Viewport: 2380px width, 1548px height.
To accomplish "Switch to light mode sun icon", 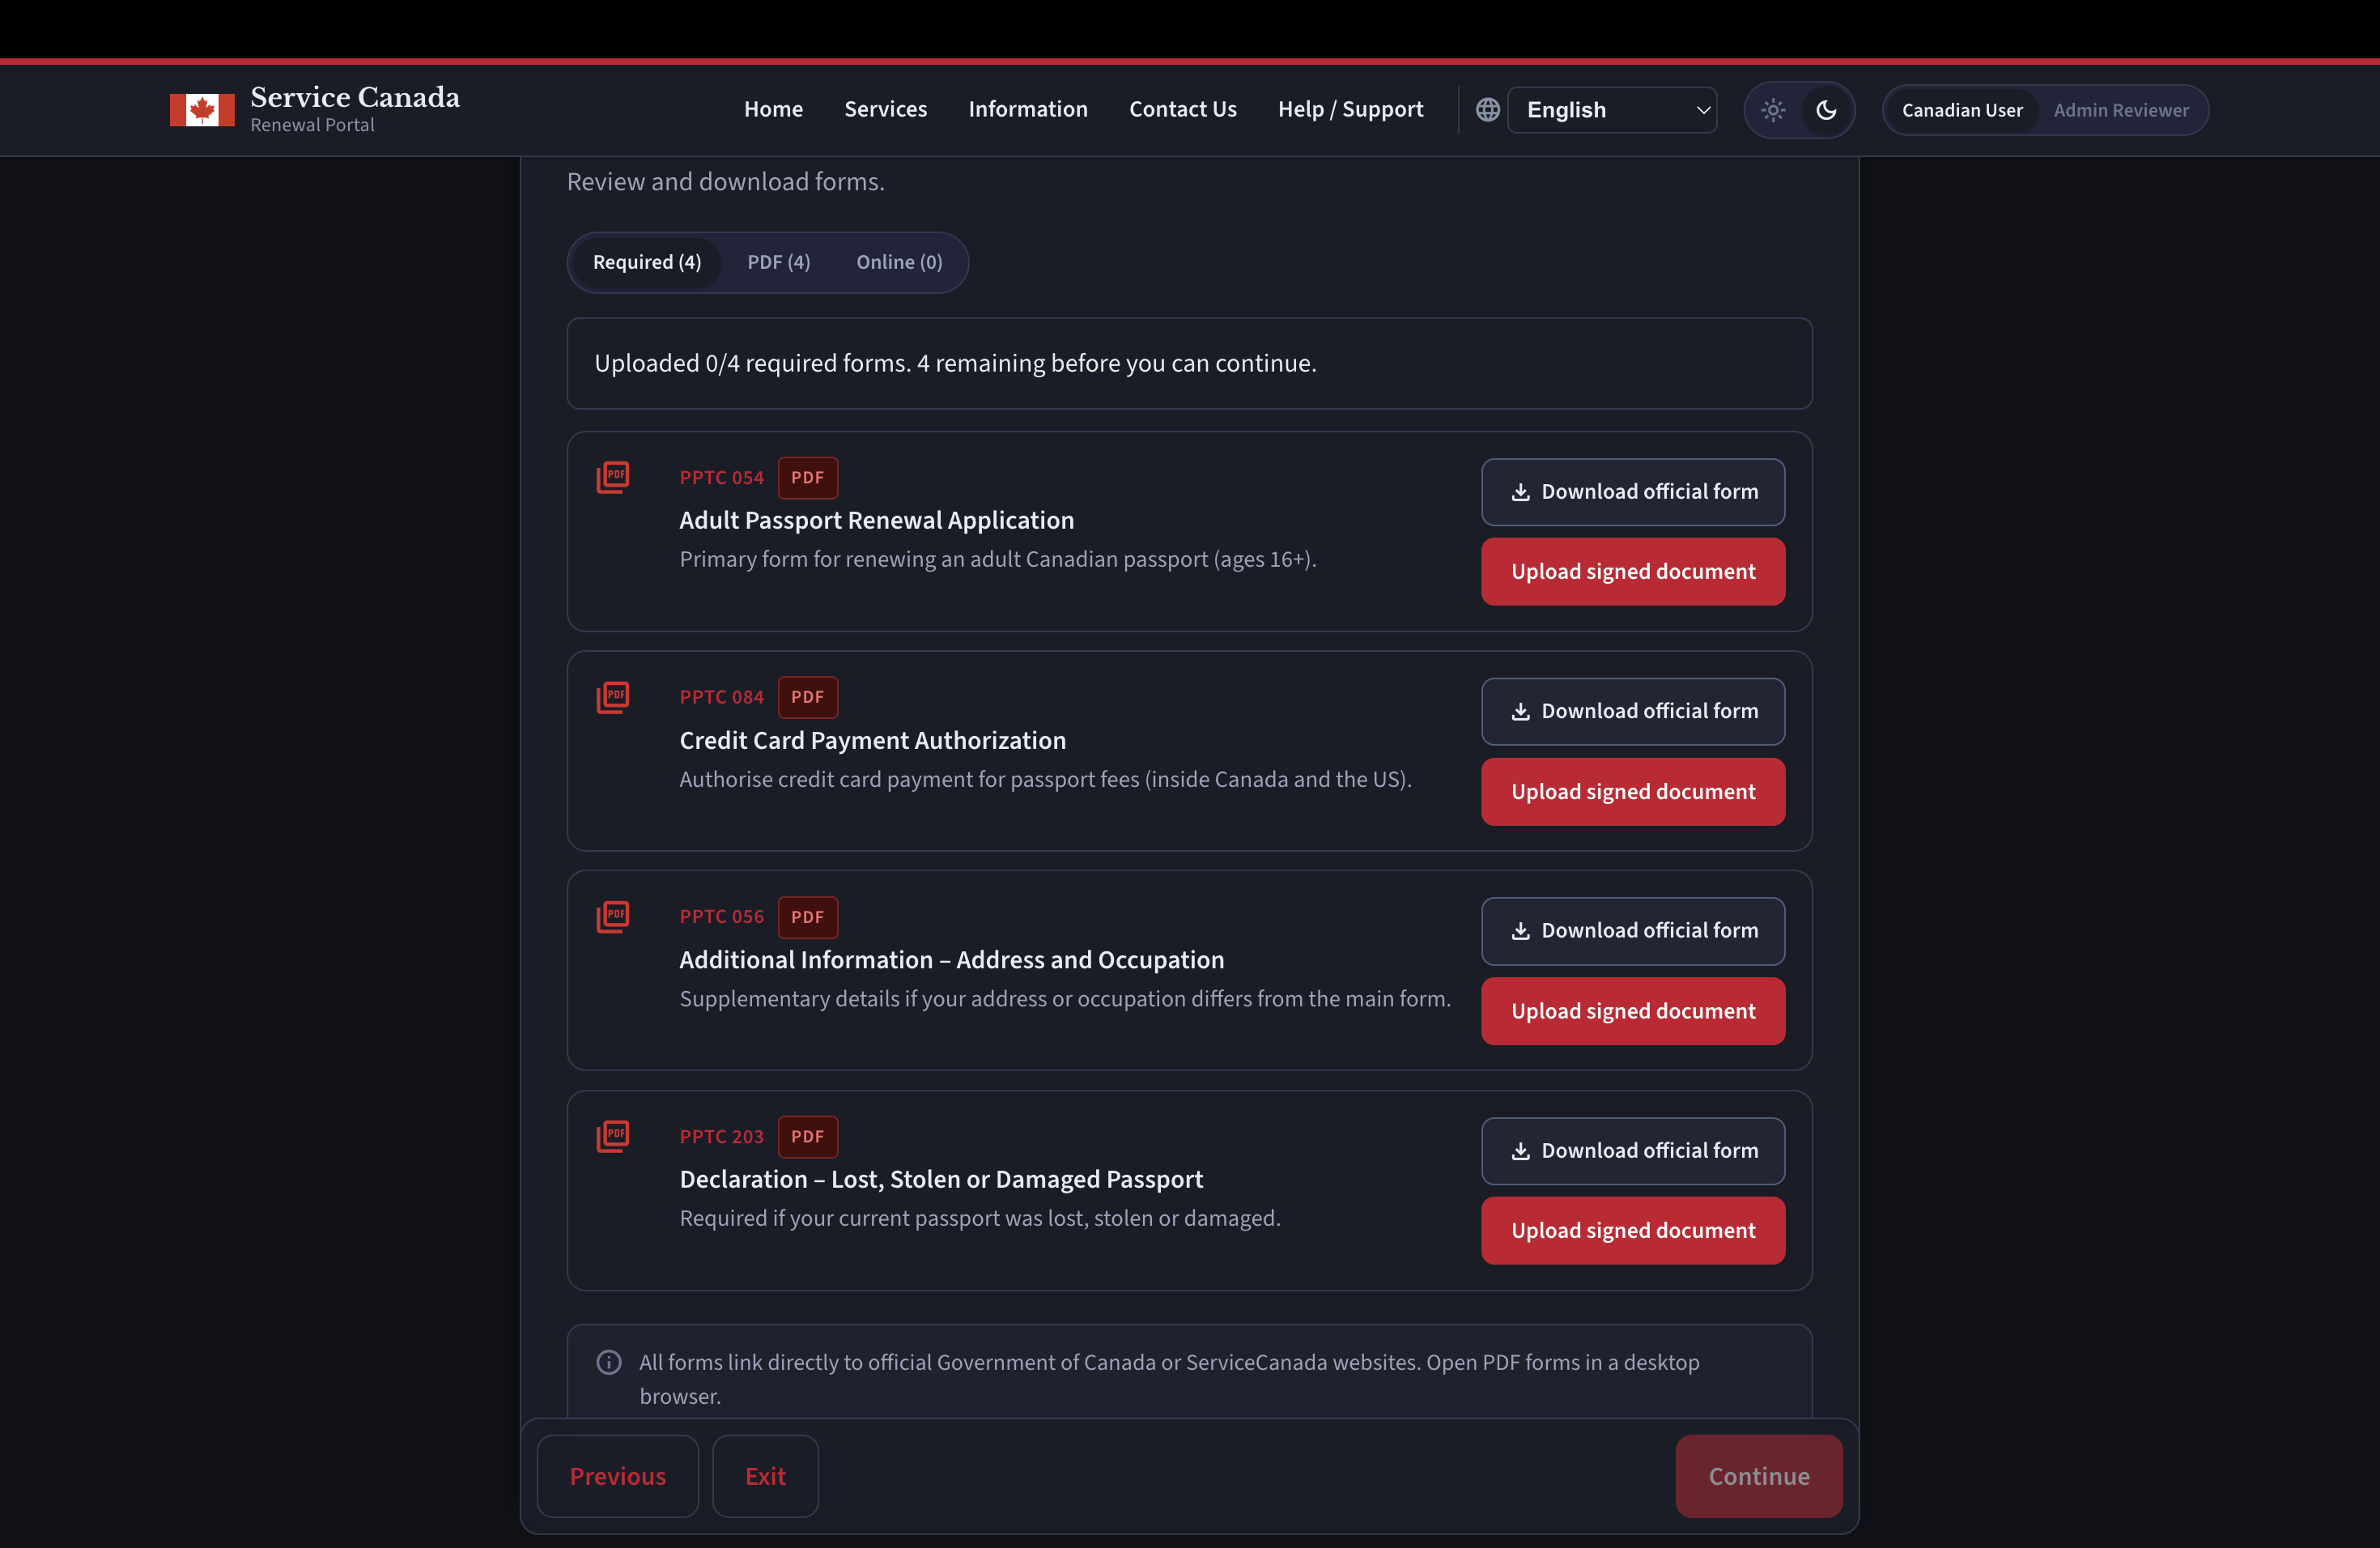I will (x=1773, y=110).
